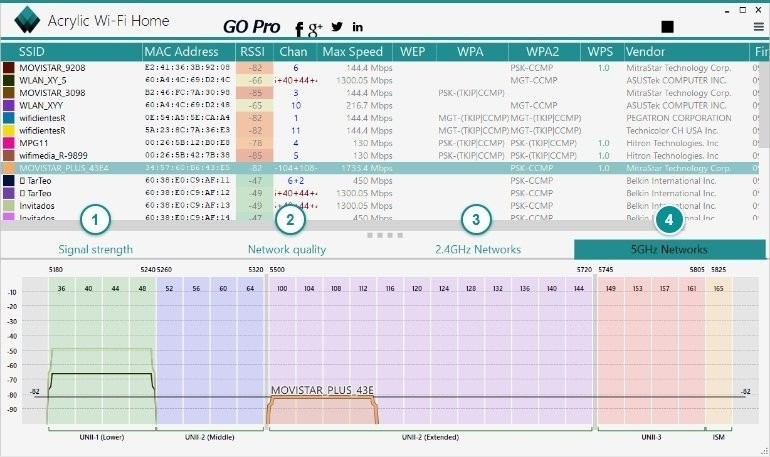Click PEGATRON CORPORATION vendor cell
Screen dimensions: 770x457
coord(679,118)
